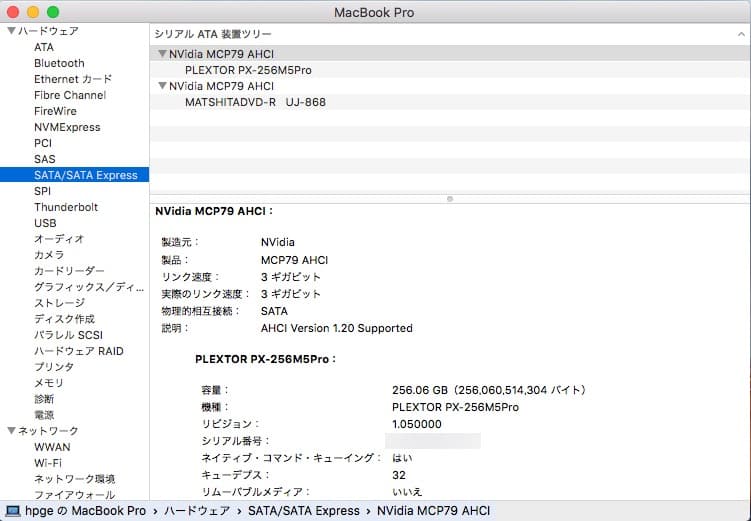Open ネットワーク環境 in the sidebar
751x521 pixels.
tap(74, 479)
